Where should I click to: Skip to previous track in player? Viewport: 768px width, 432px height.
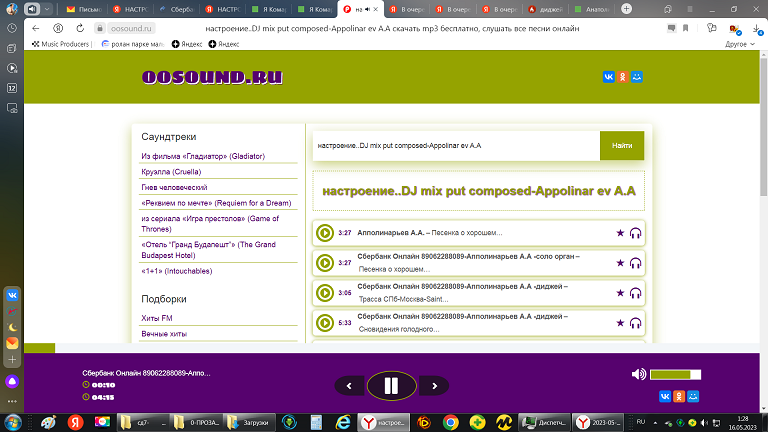349,386
